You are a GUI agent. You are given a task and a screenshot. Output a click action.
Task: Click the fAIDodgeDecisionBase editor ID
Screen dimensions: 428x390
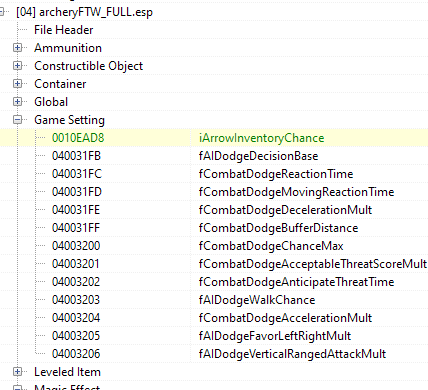pyautogui.click(x=259, y=156)
